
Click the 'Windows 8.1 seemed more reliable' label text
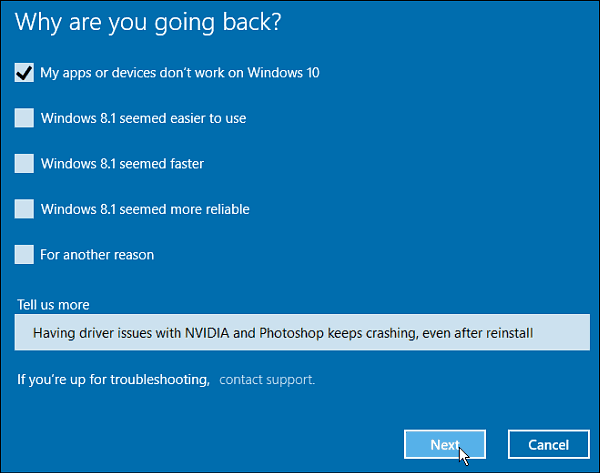pos(145,209)
